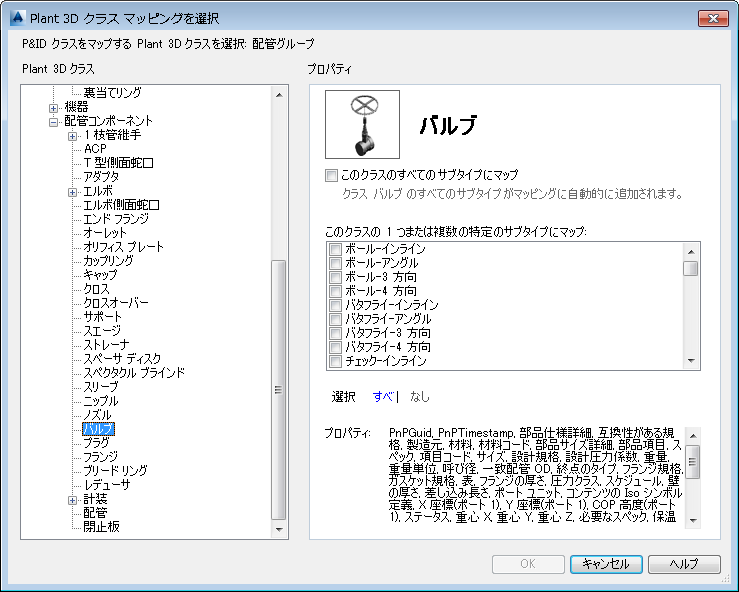The height and width of the screenshot is (592, 739).
Task: Open help with ヘルプ button
Action: click(684, 564)
